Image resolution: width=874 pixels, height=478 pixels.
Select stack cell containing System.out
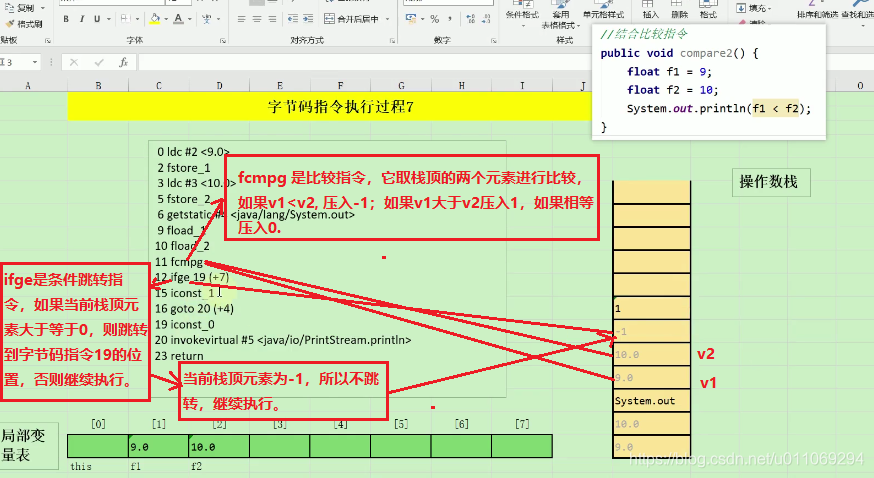[651, 401]
